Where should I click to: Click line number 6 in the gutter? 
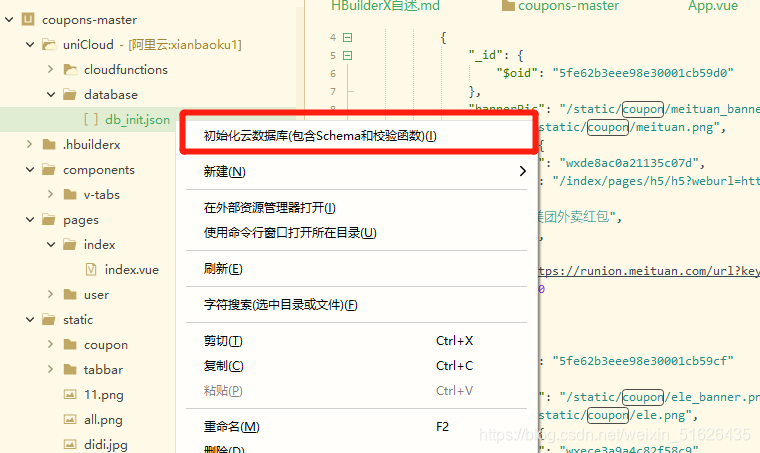tap(333, 74)
